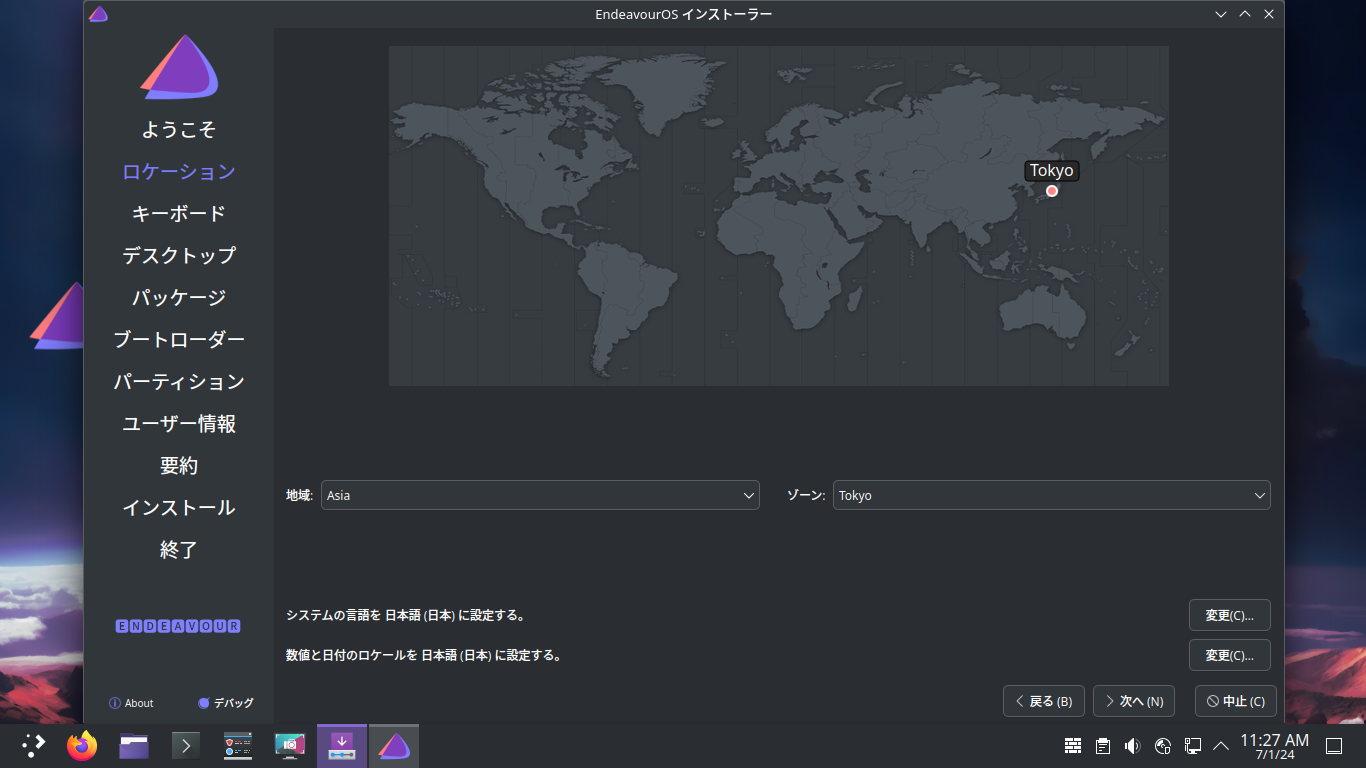The width and height of the screenshot is (1366, 768).
Task: Select the ロケーション step in sidebar
Action: pyautogui.click(x=179, y=171)
